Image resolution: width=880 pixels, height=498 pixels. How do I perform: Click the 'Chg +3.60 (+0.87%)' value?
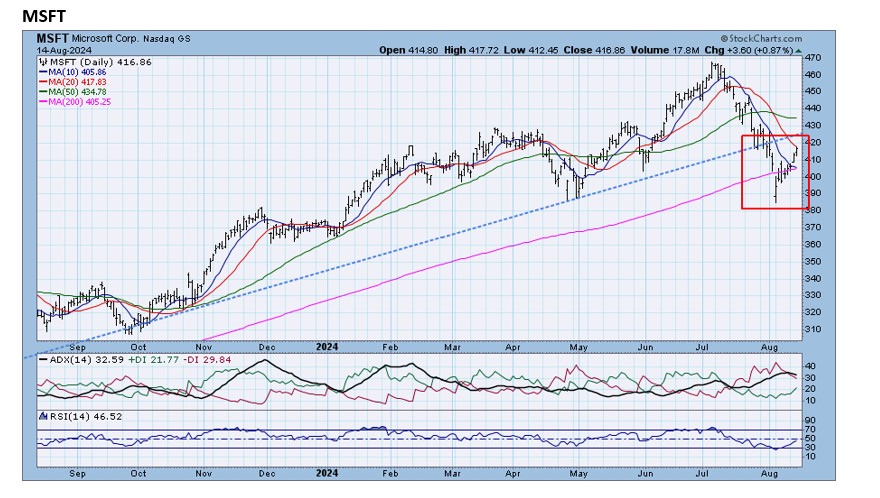[x=749, y=50]
